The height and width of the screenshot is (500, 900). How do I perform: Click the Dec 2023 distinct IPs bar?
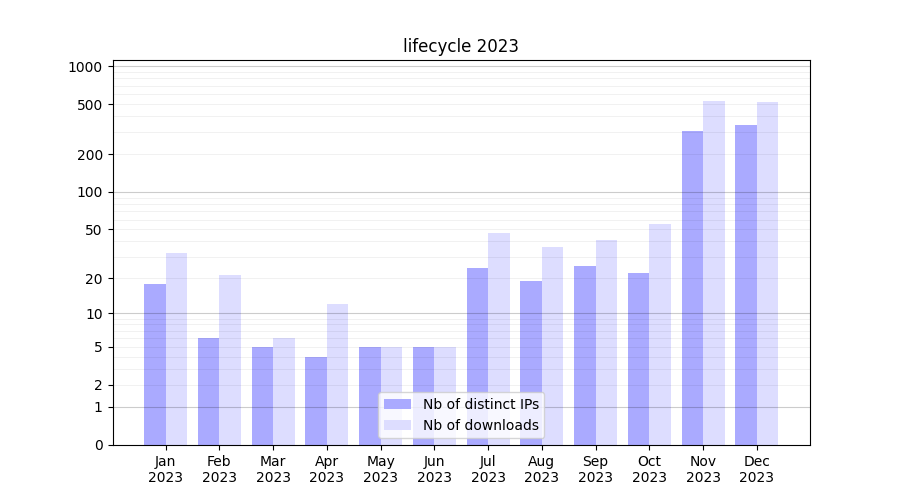coord(746,285)
